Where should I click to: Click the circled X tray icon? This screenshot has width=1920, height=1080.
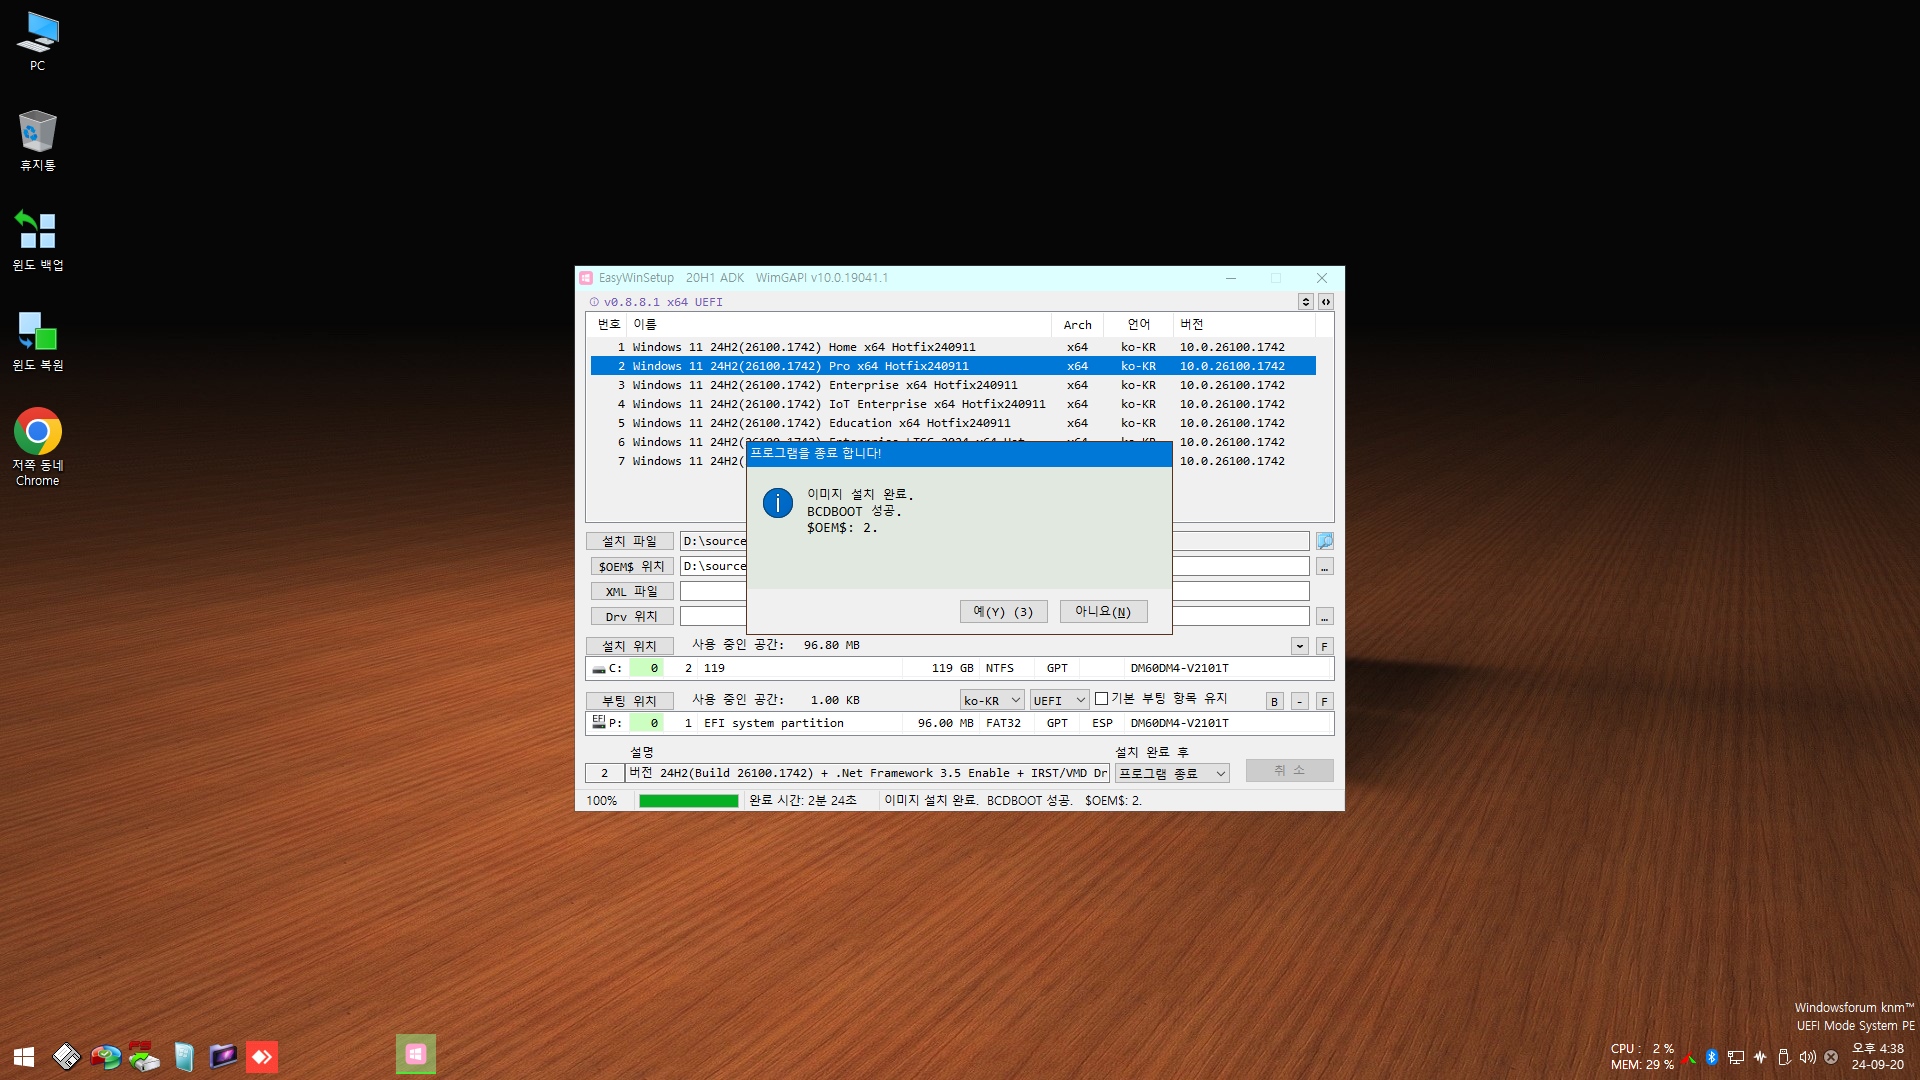point(1831,1057)
